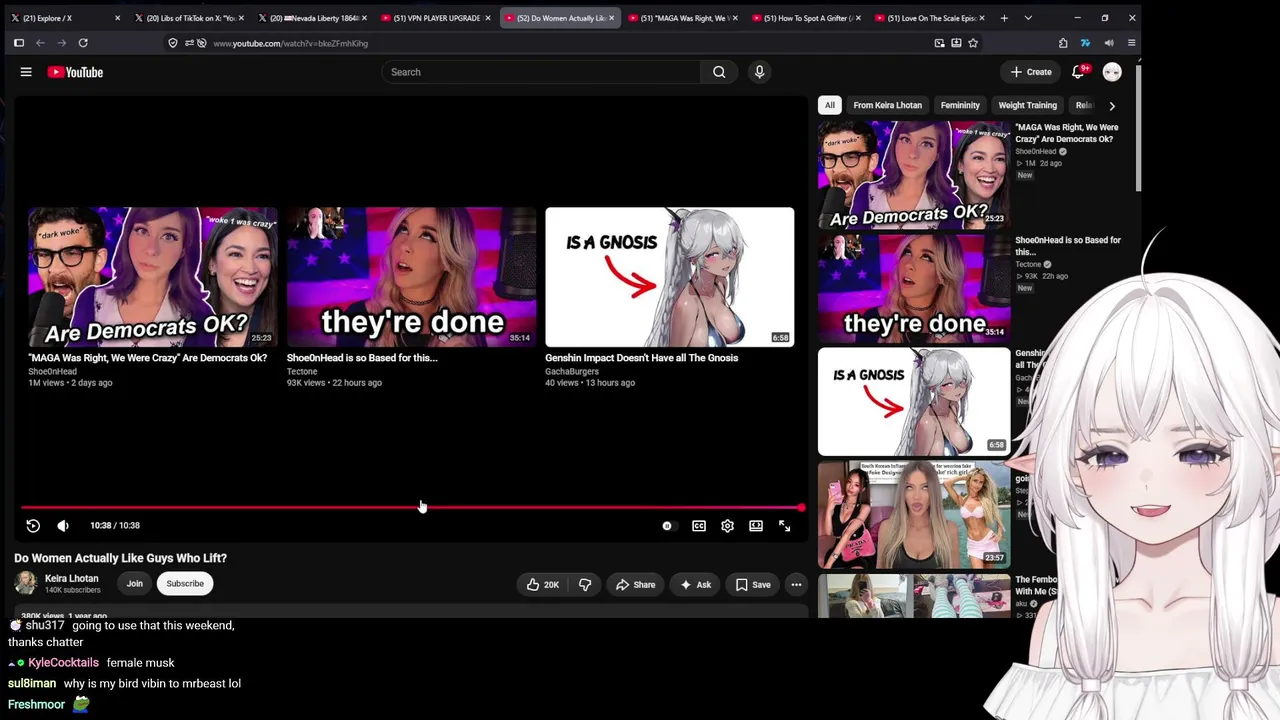Open the browser extensions icon

pyautogui.click(x=1063, y=43)
